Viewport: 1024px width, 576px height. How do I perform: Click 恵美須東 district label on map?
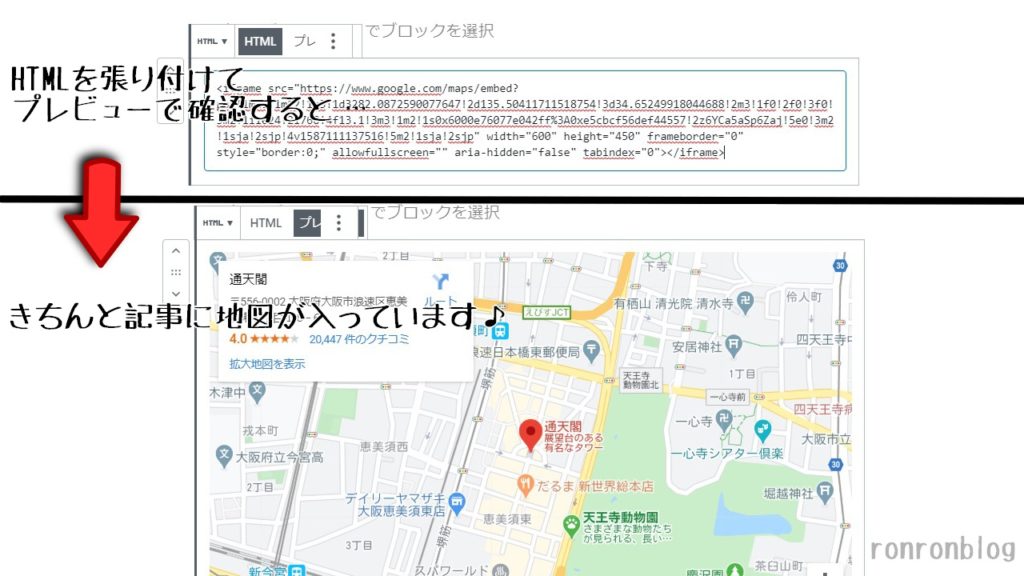tap(507, 519)
